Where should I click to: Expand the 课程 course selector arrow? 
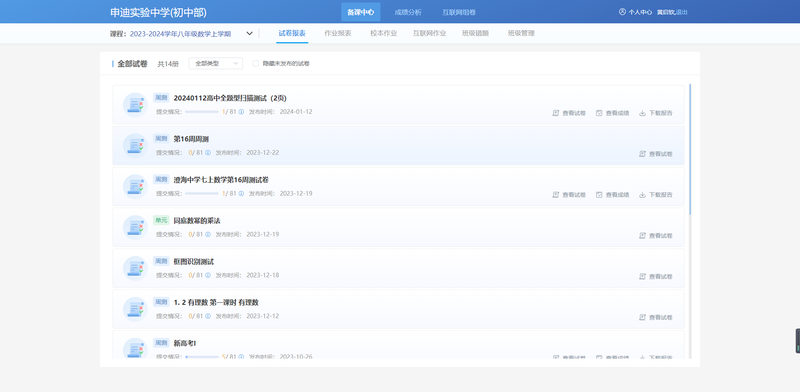point(249,34)
